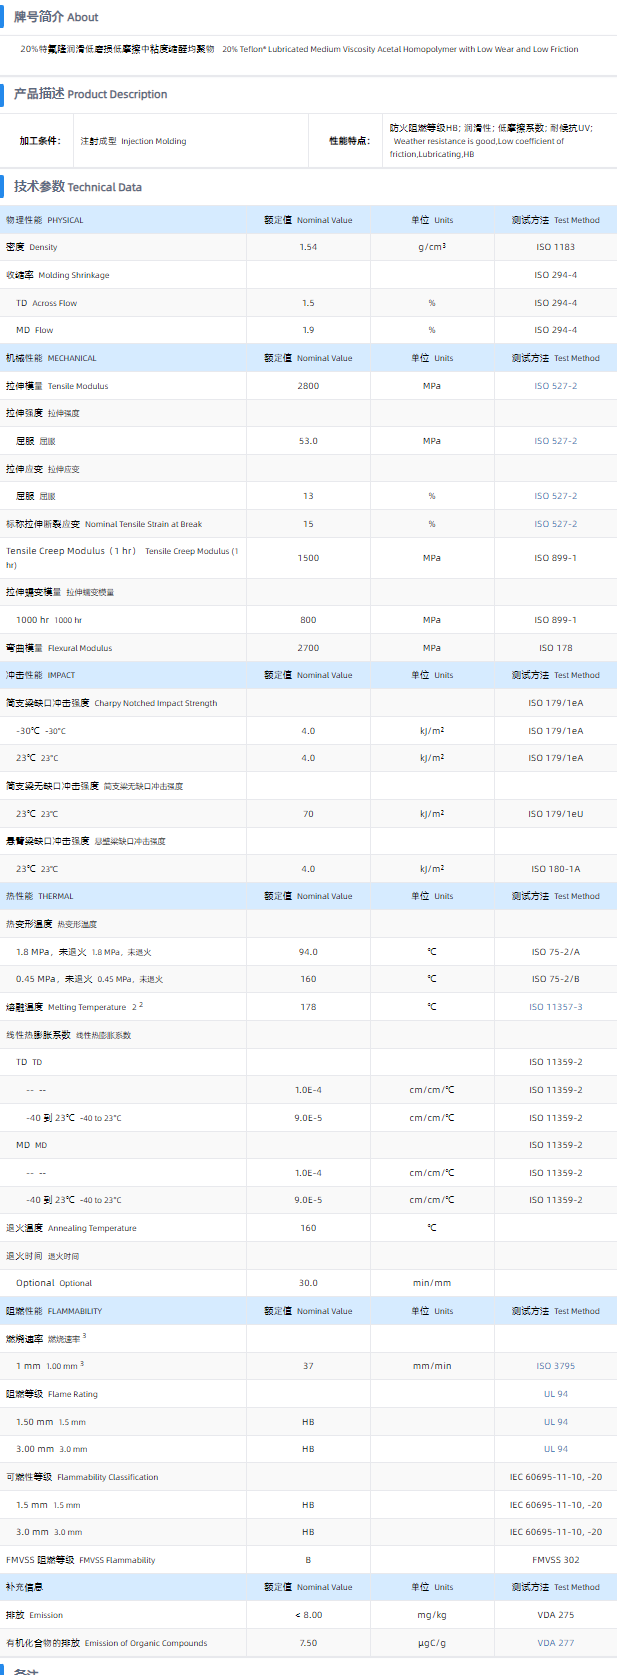Viewport: 617px width, 1675px height.
Task: Click the 阻燃性能 FLAMMABILITY section header
Action: pos(54,1311)
